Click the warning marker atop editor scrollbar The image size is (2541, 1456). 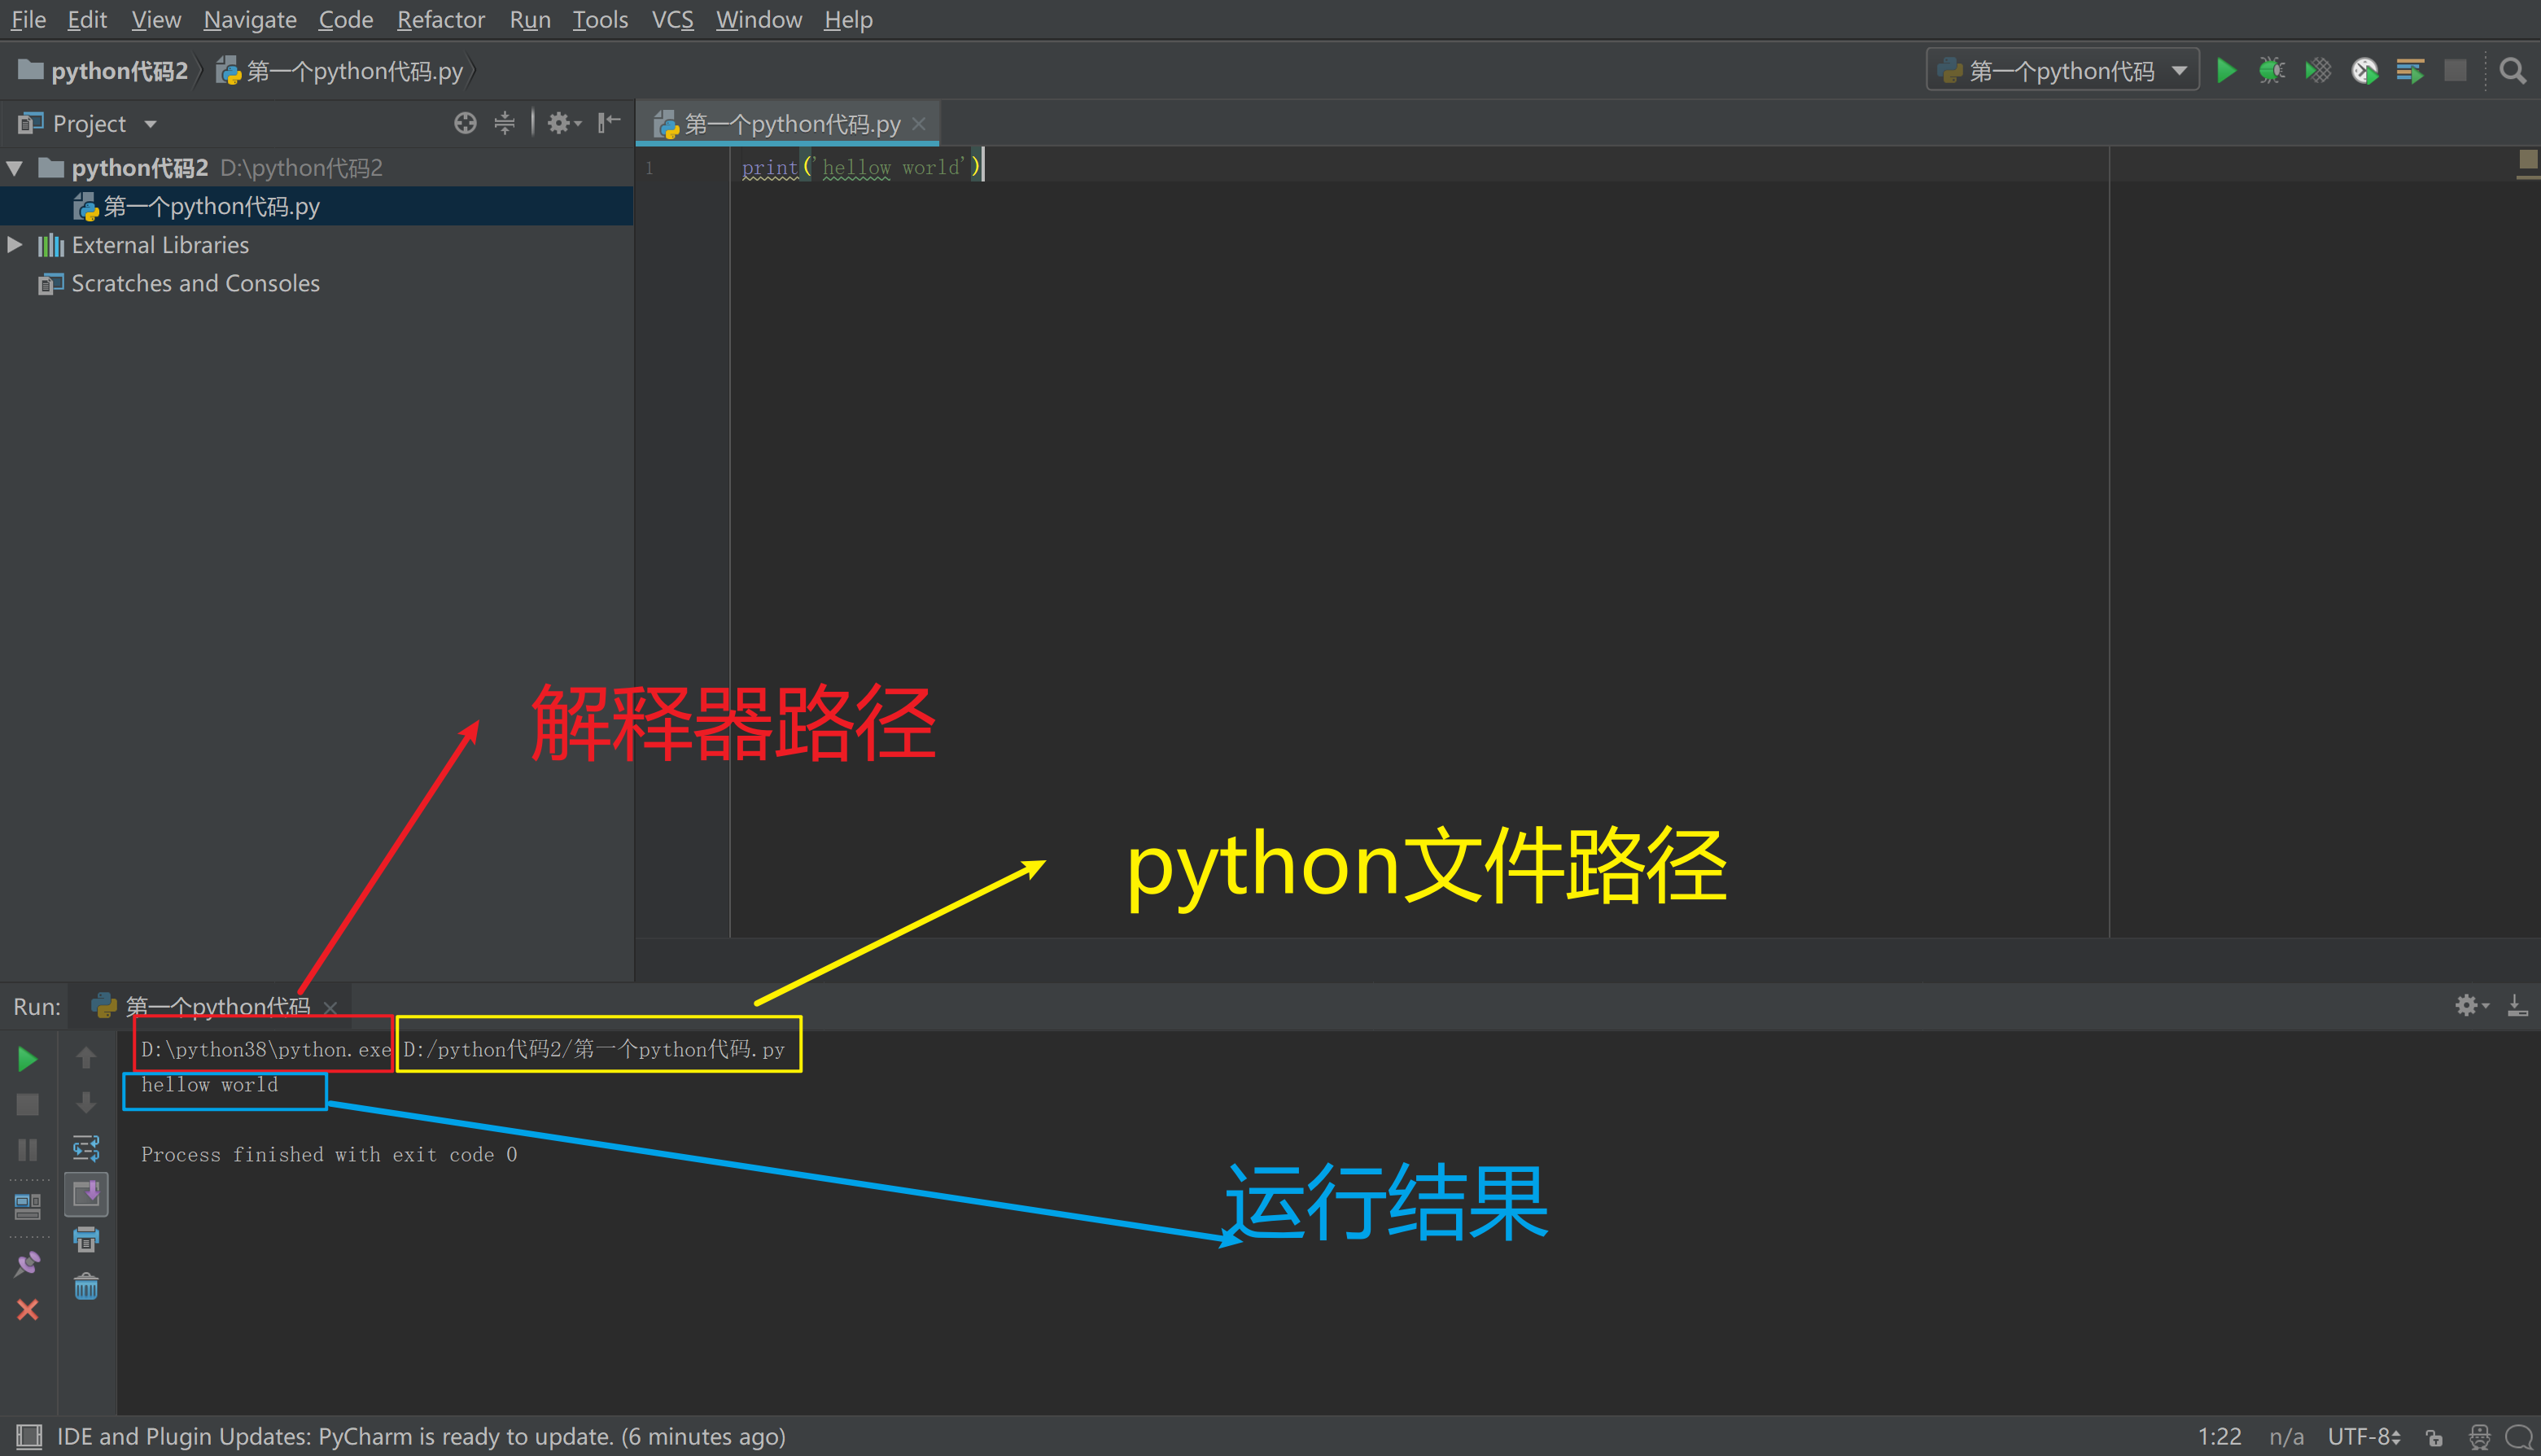point(2529,159)
